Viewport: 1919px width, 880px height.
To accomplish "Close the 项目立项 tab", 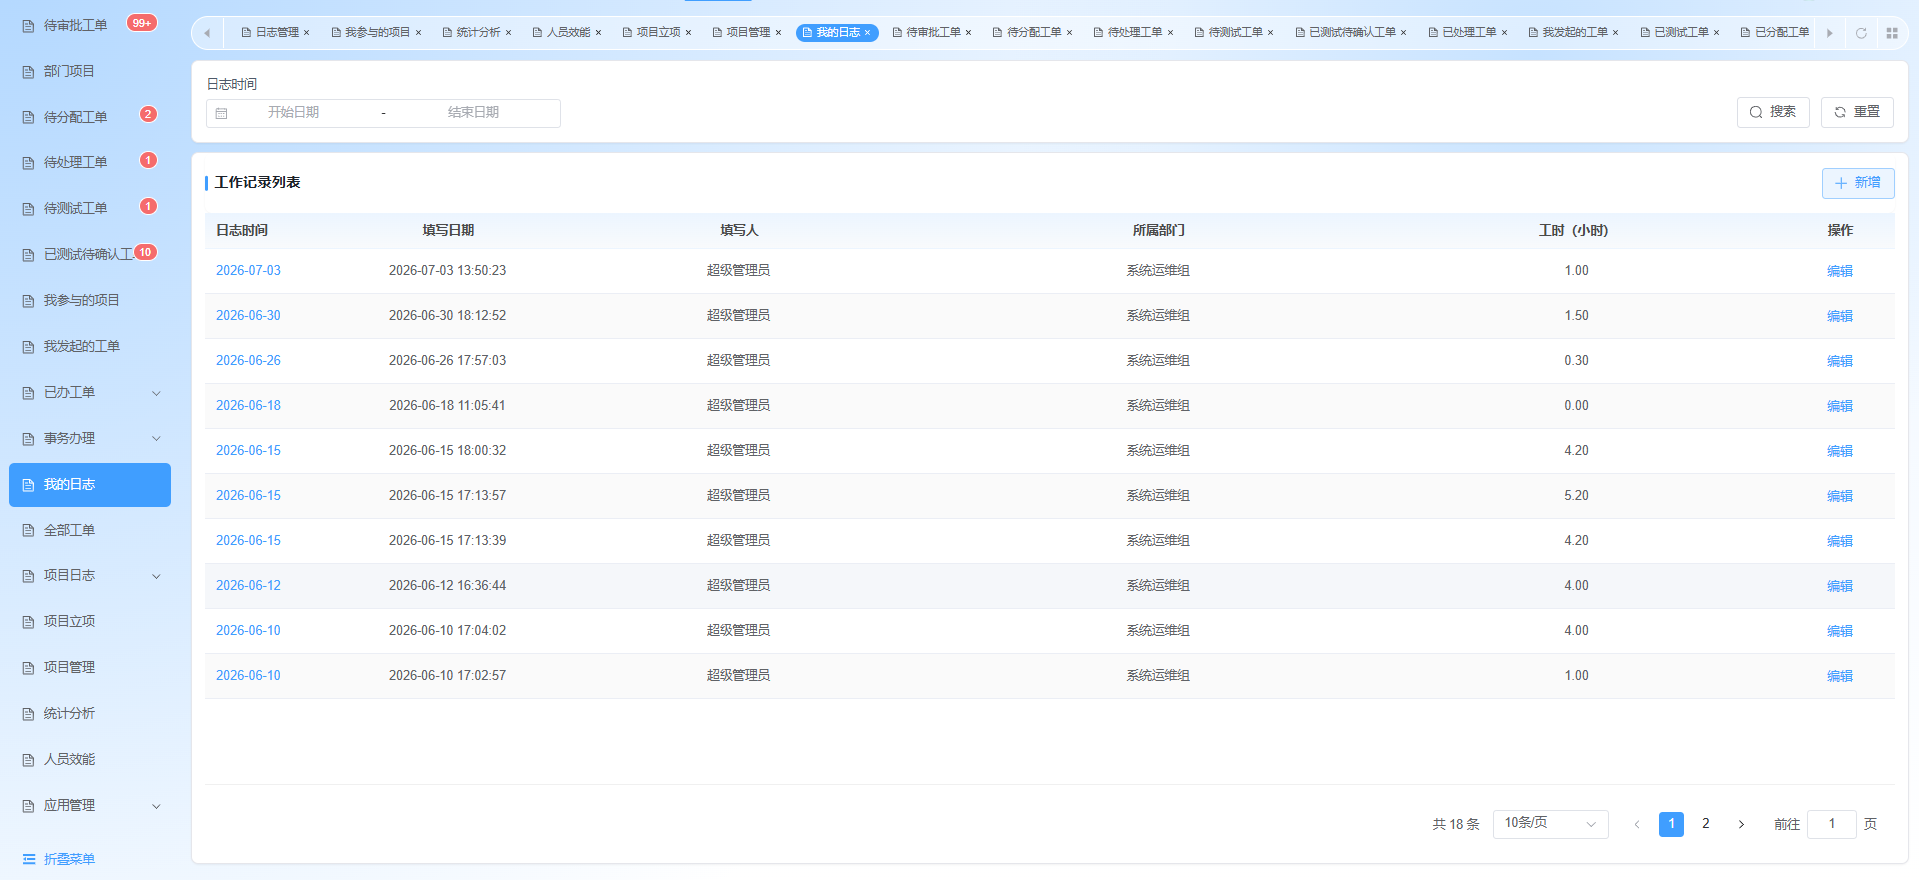I will [x=688, y=33].
